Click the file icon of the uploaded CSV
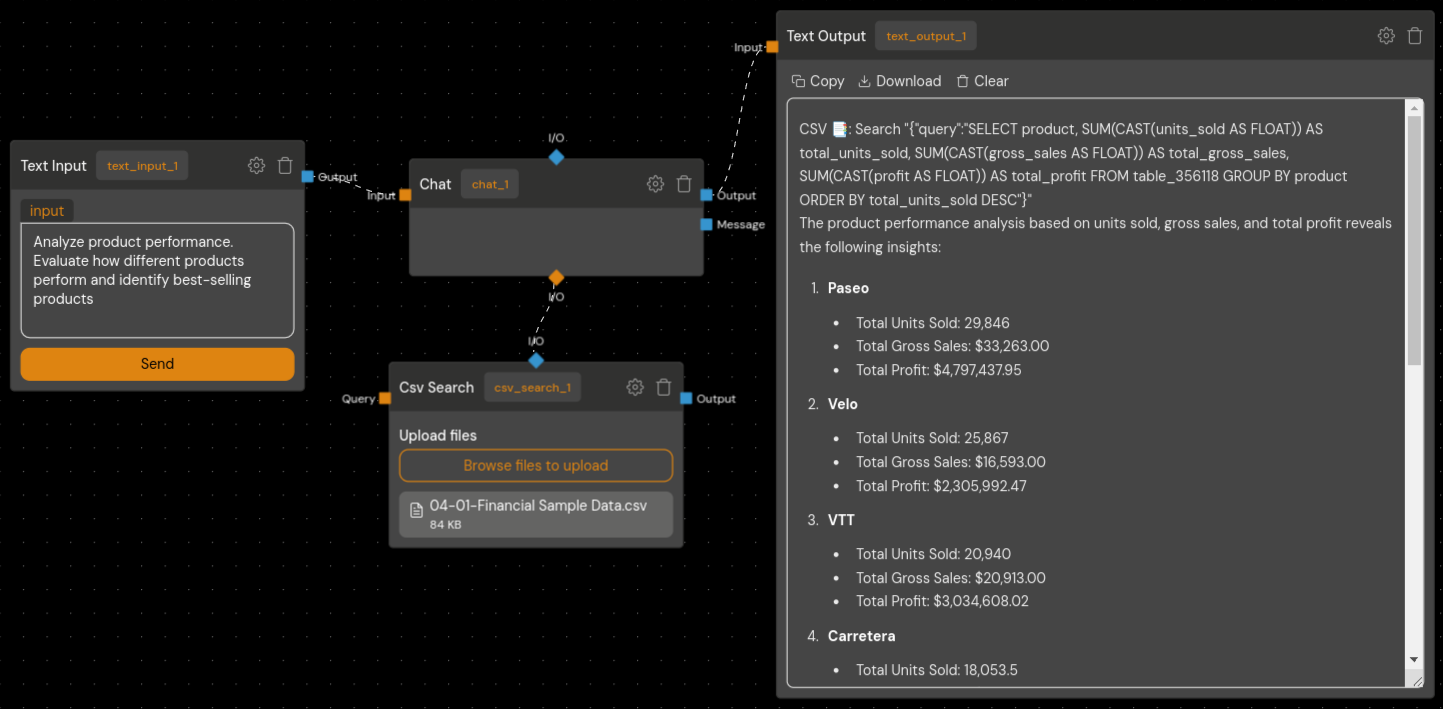1443x709 pixels. pos(416,511)
